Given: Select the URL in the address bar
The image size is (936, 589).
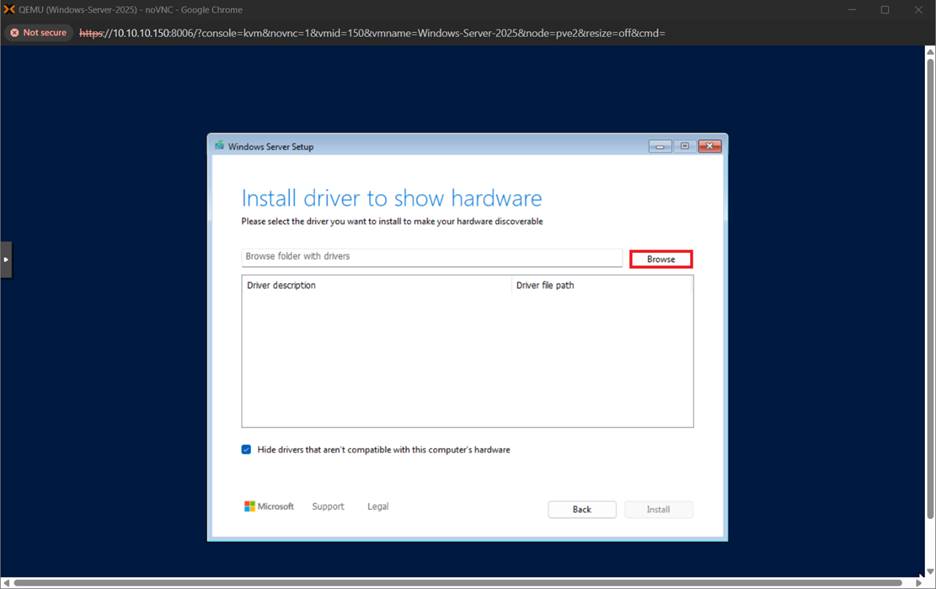Looking at the screenshot, I should pos(372,33).
